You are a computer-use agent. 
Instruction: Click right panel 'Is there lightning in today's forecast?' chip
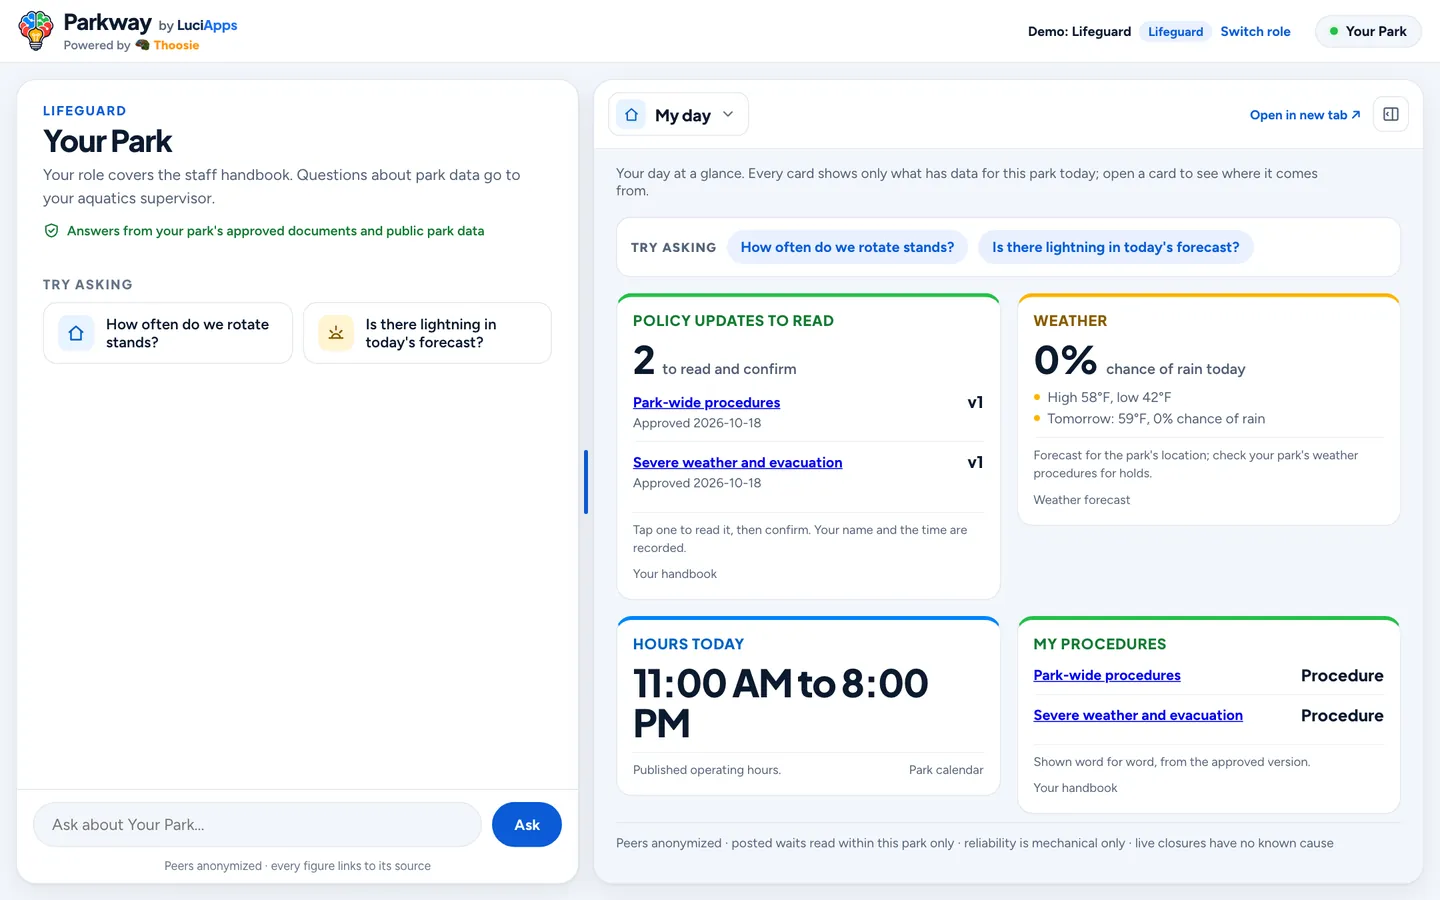point(1115,247)
